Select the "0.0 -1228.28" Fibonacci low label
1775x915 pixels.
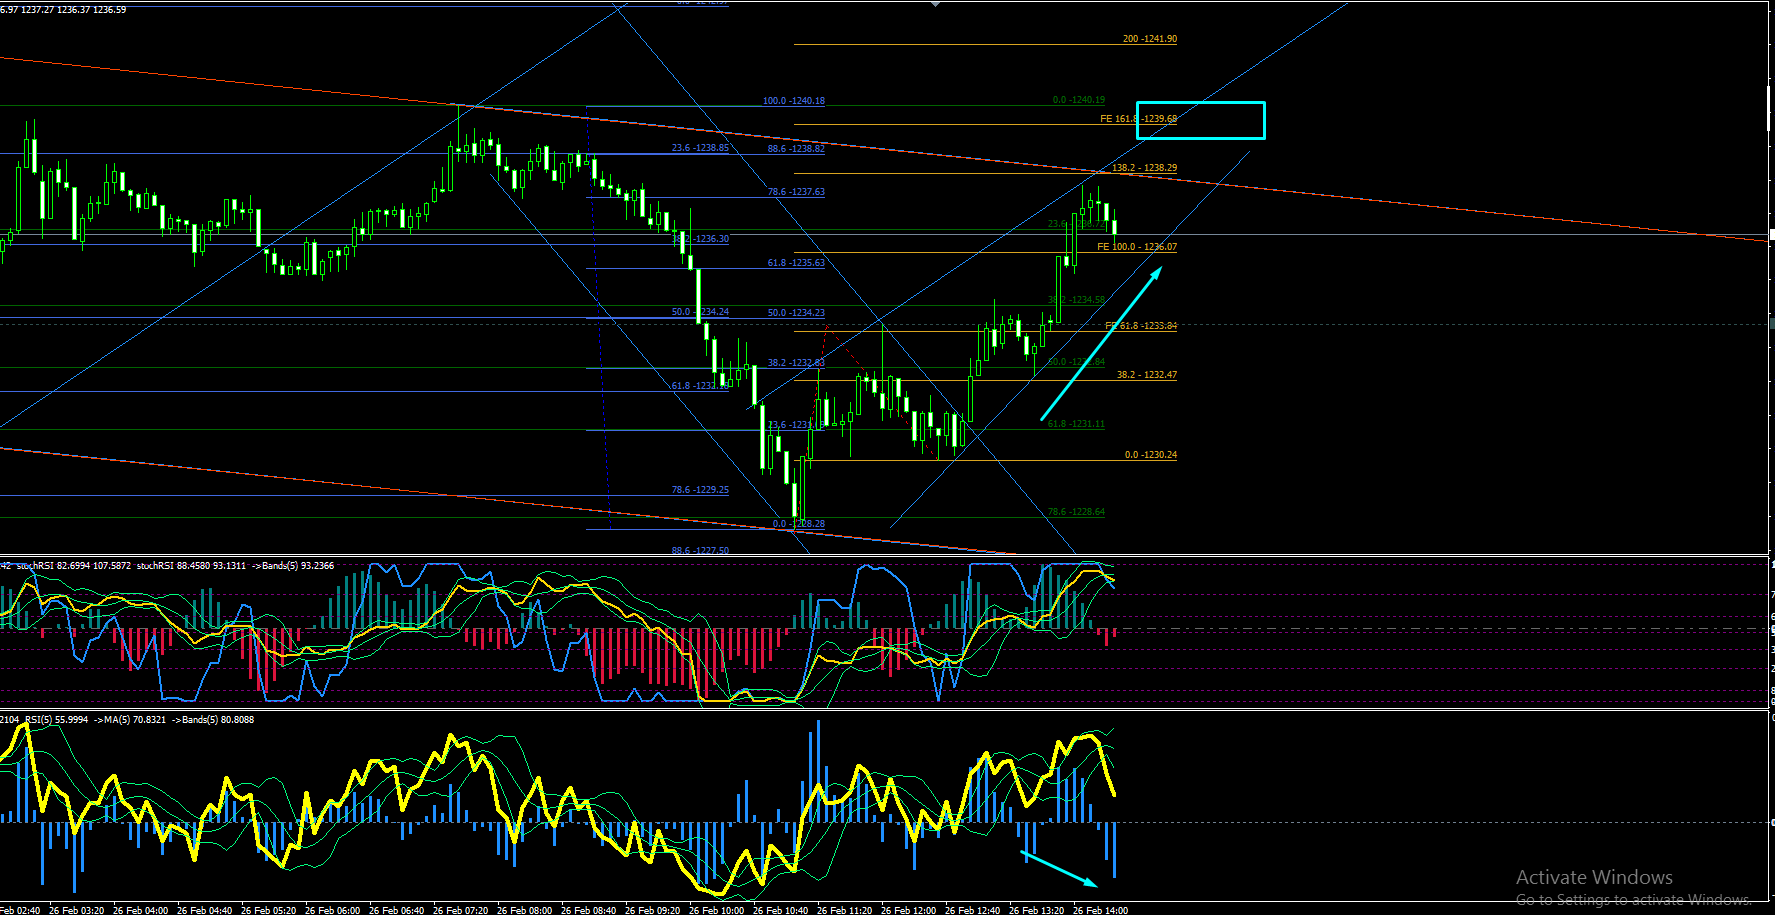(799, 524)
